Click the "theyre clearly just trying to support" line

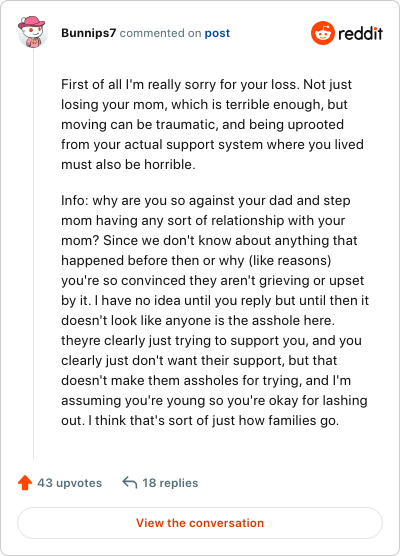point(211,341)
